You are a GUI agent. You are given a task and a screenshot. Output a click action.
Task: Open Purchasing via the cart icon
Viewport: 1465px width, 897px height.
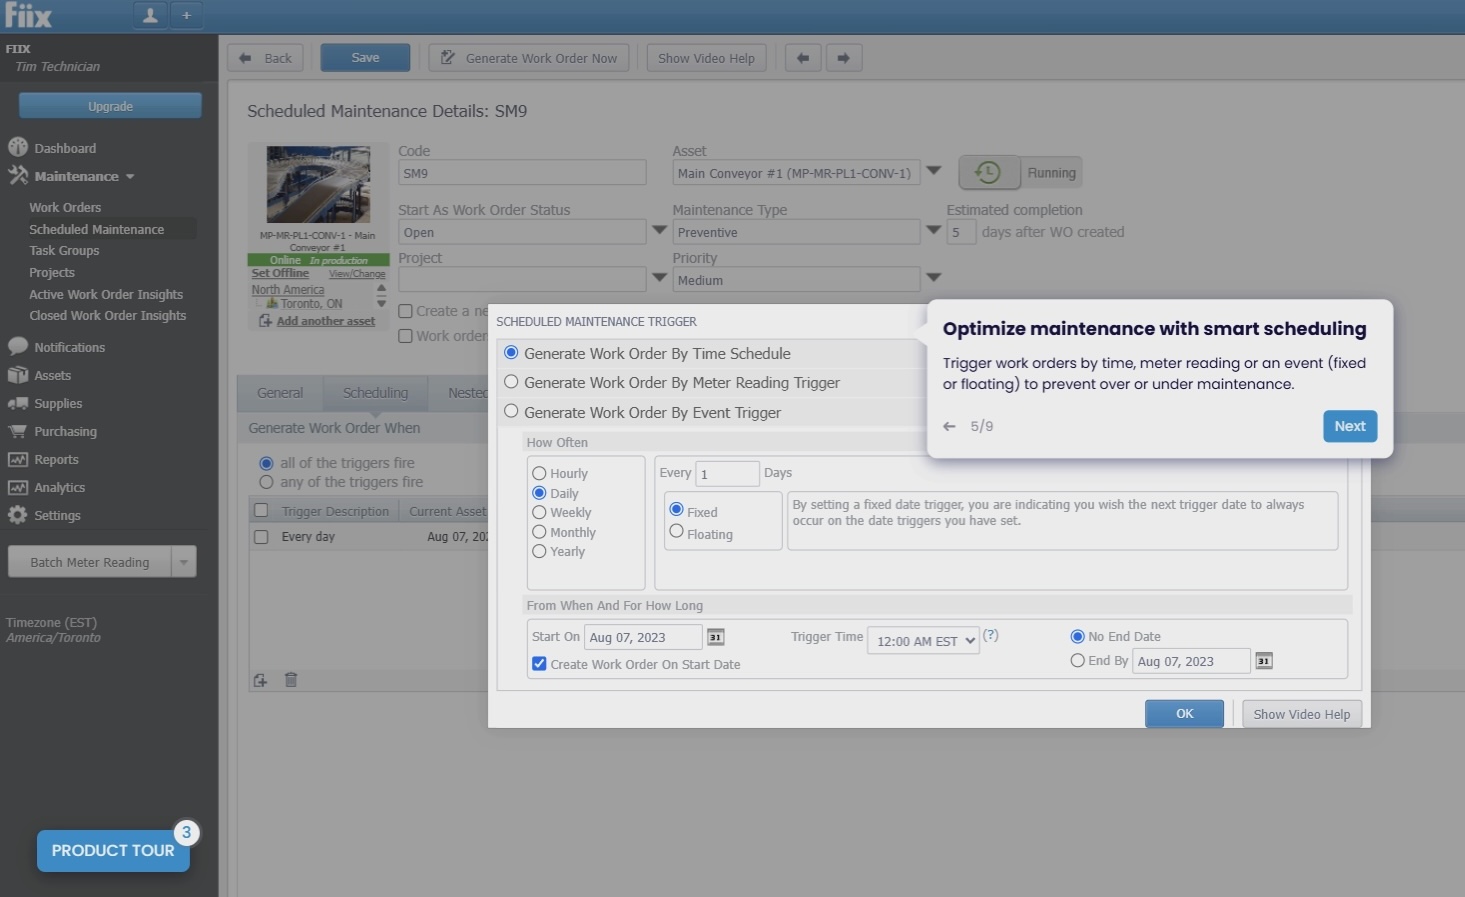[x=17, y=431]
